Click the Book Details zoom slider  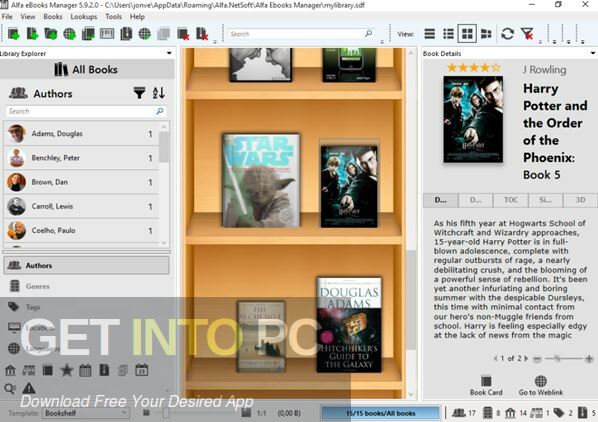(564, 358)
